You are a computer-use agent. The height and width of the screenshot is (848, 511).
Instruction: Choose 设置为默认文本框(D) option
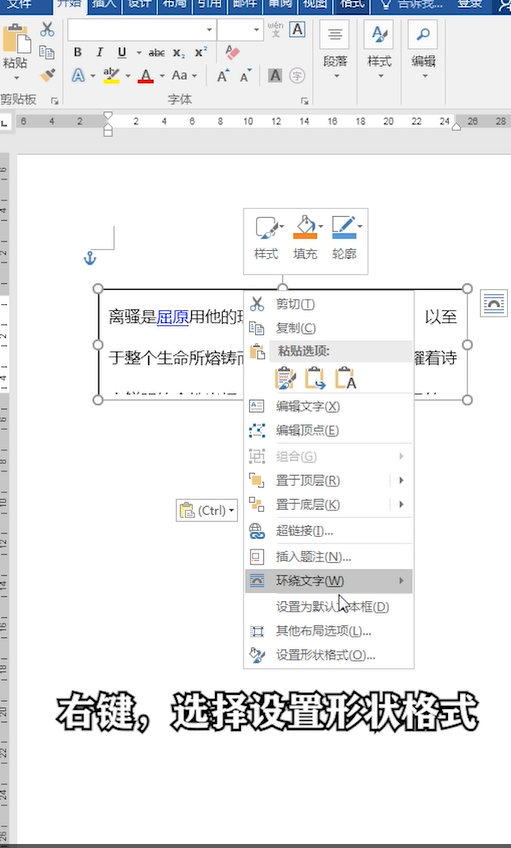[329, 607]
